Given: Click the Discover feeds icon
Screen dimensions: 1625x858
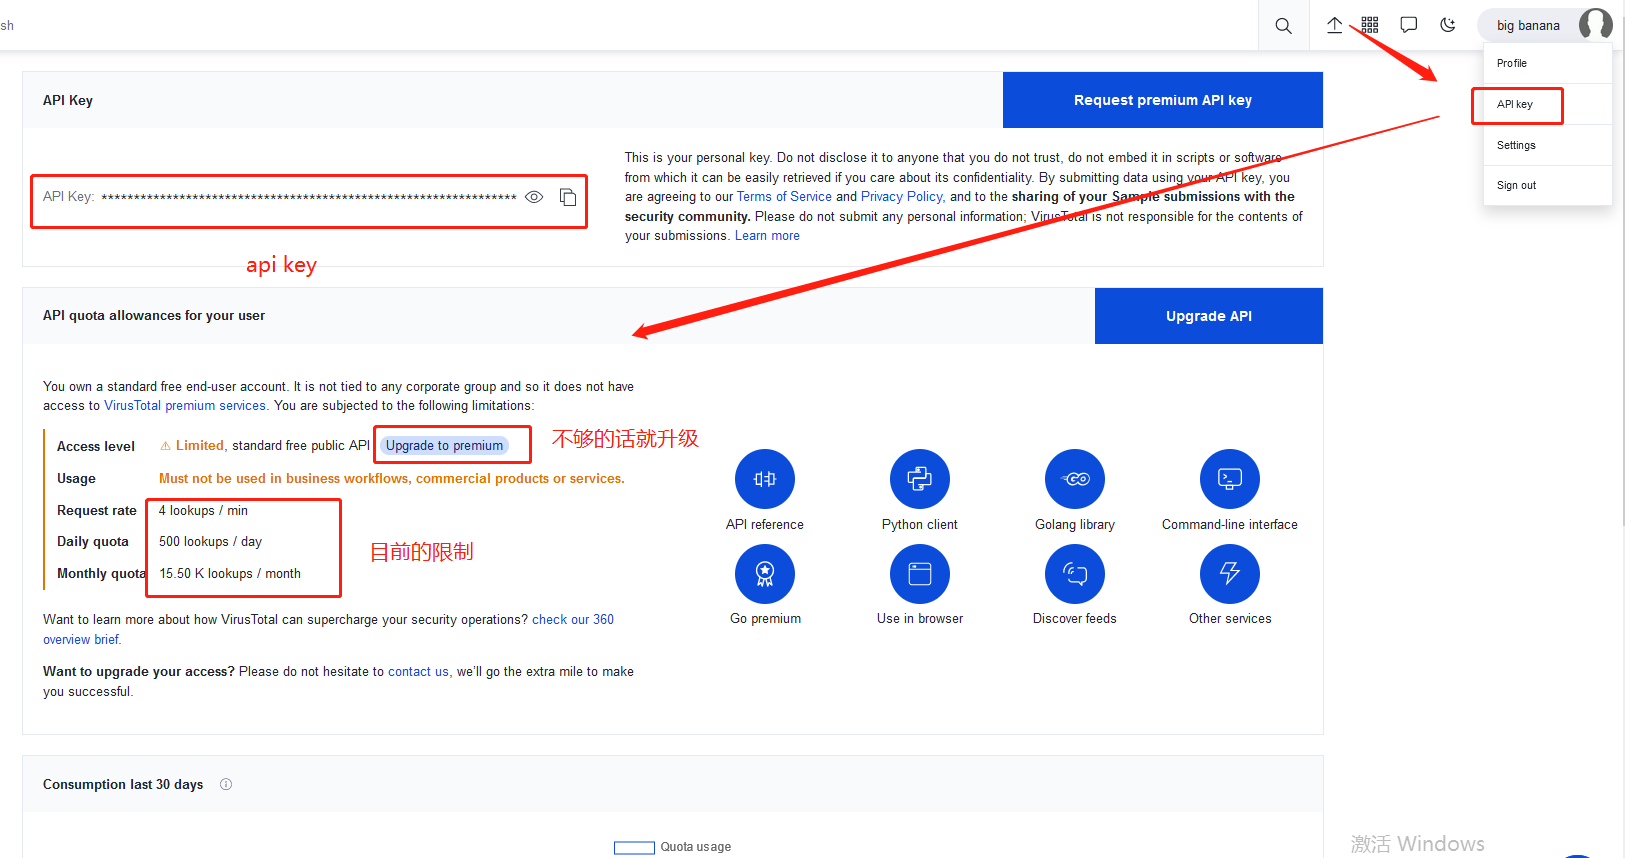Looking at the screenshot, I should 1075,573.
